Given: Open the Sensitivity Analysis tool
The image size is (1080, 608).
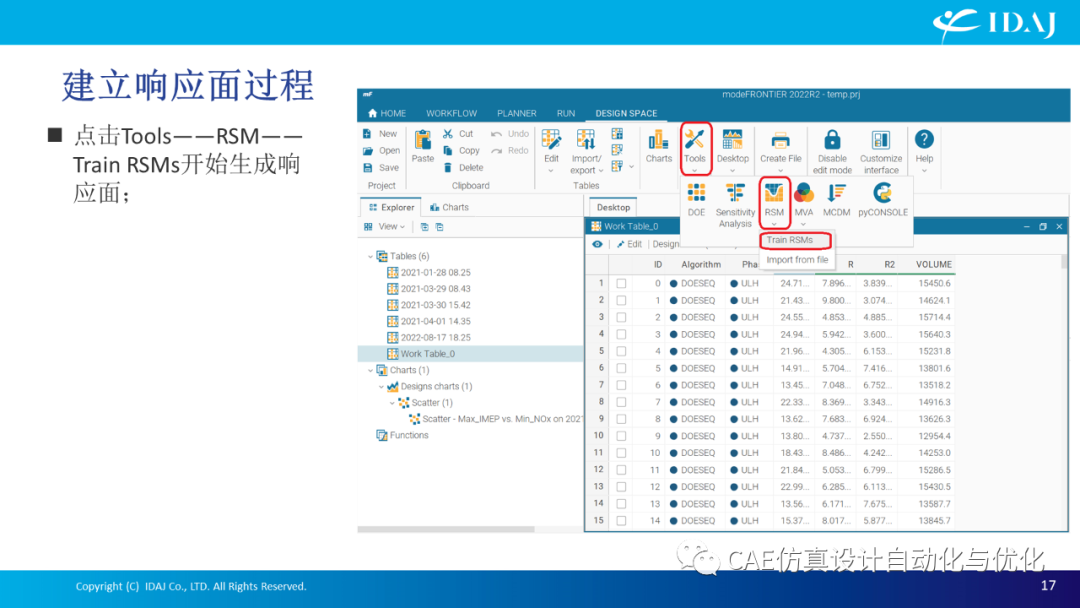Looking at the screenshot, I should (x=735, y=205).
